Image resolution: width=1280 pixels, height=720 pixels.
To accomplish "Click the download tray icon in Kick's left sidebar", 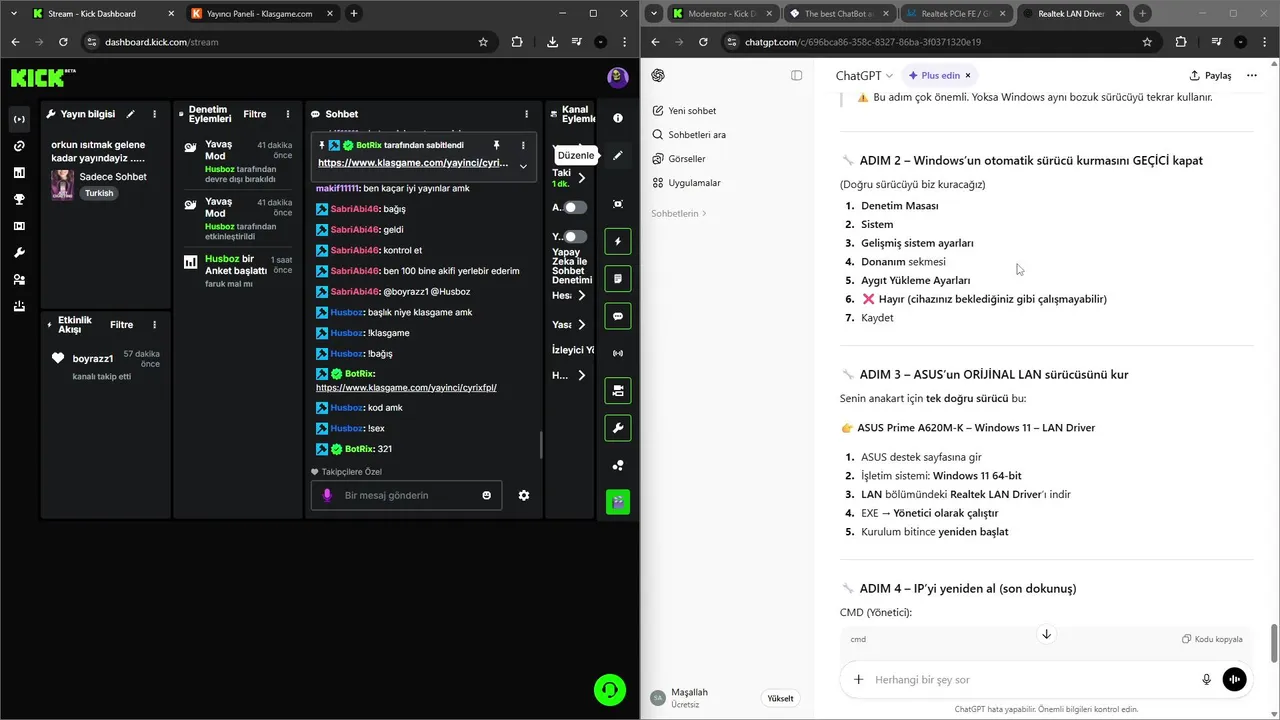I will click(x=19, y=306).
